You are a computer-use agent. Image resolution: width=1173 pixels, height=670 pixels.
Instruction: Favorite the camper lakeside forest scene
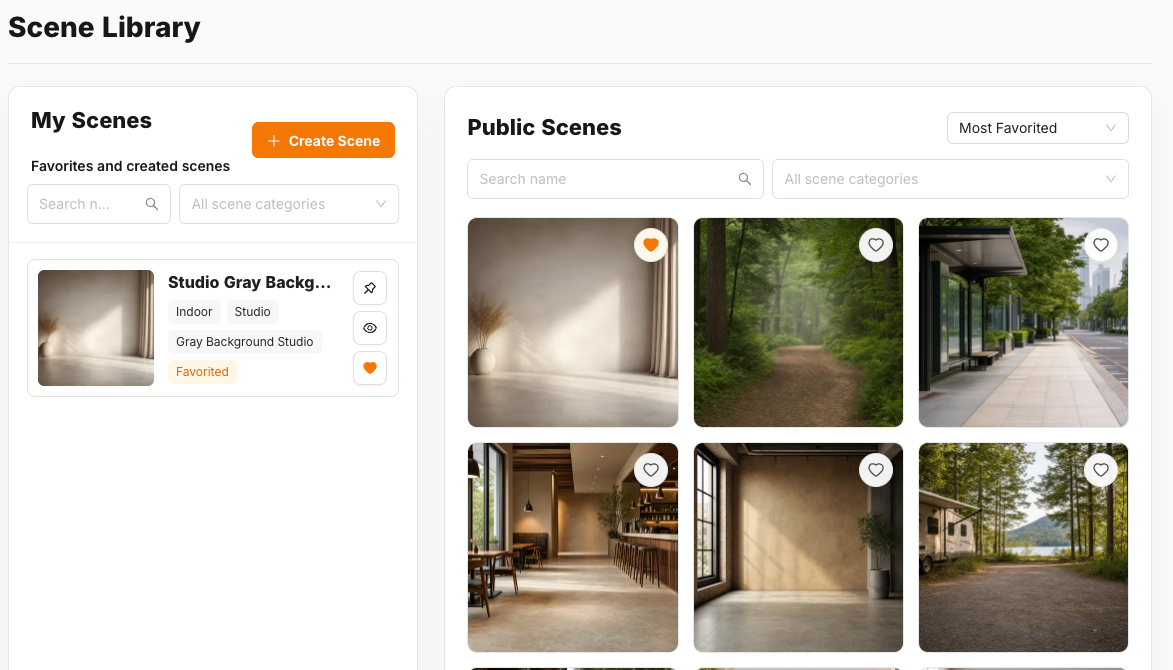pos(1101,470)
